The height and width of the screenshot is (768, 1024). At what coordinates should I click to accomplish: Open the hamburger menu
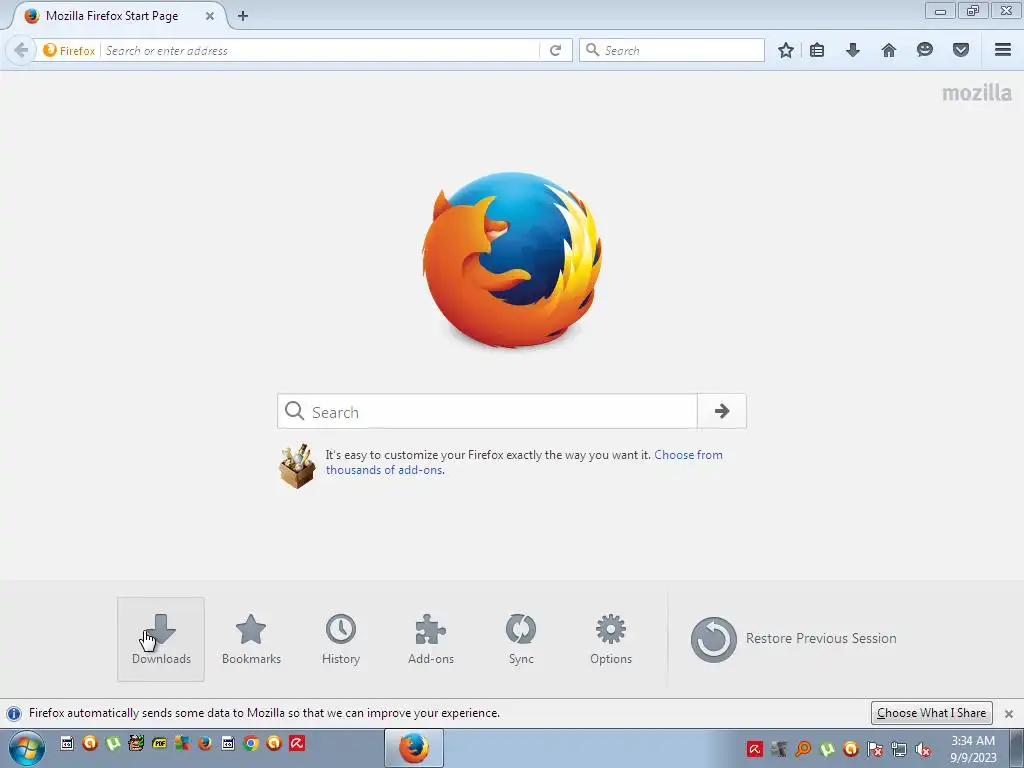click(x=1003, y=50)
